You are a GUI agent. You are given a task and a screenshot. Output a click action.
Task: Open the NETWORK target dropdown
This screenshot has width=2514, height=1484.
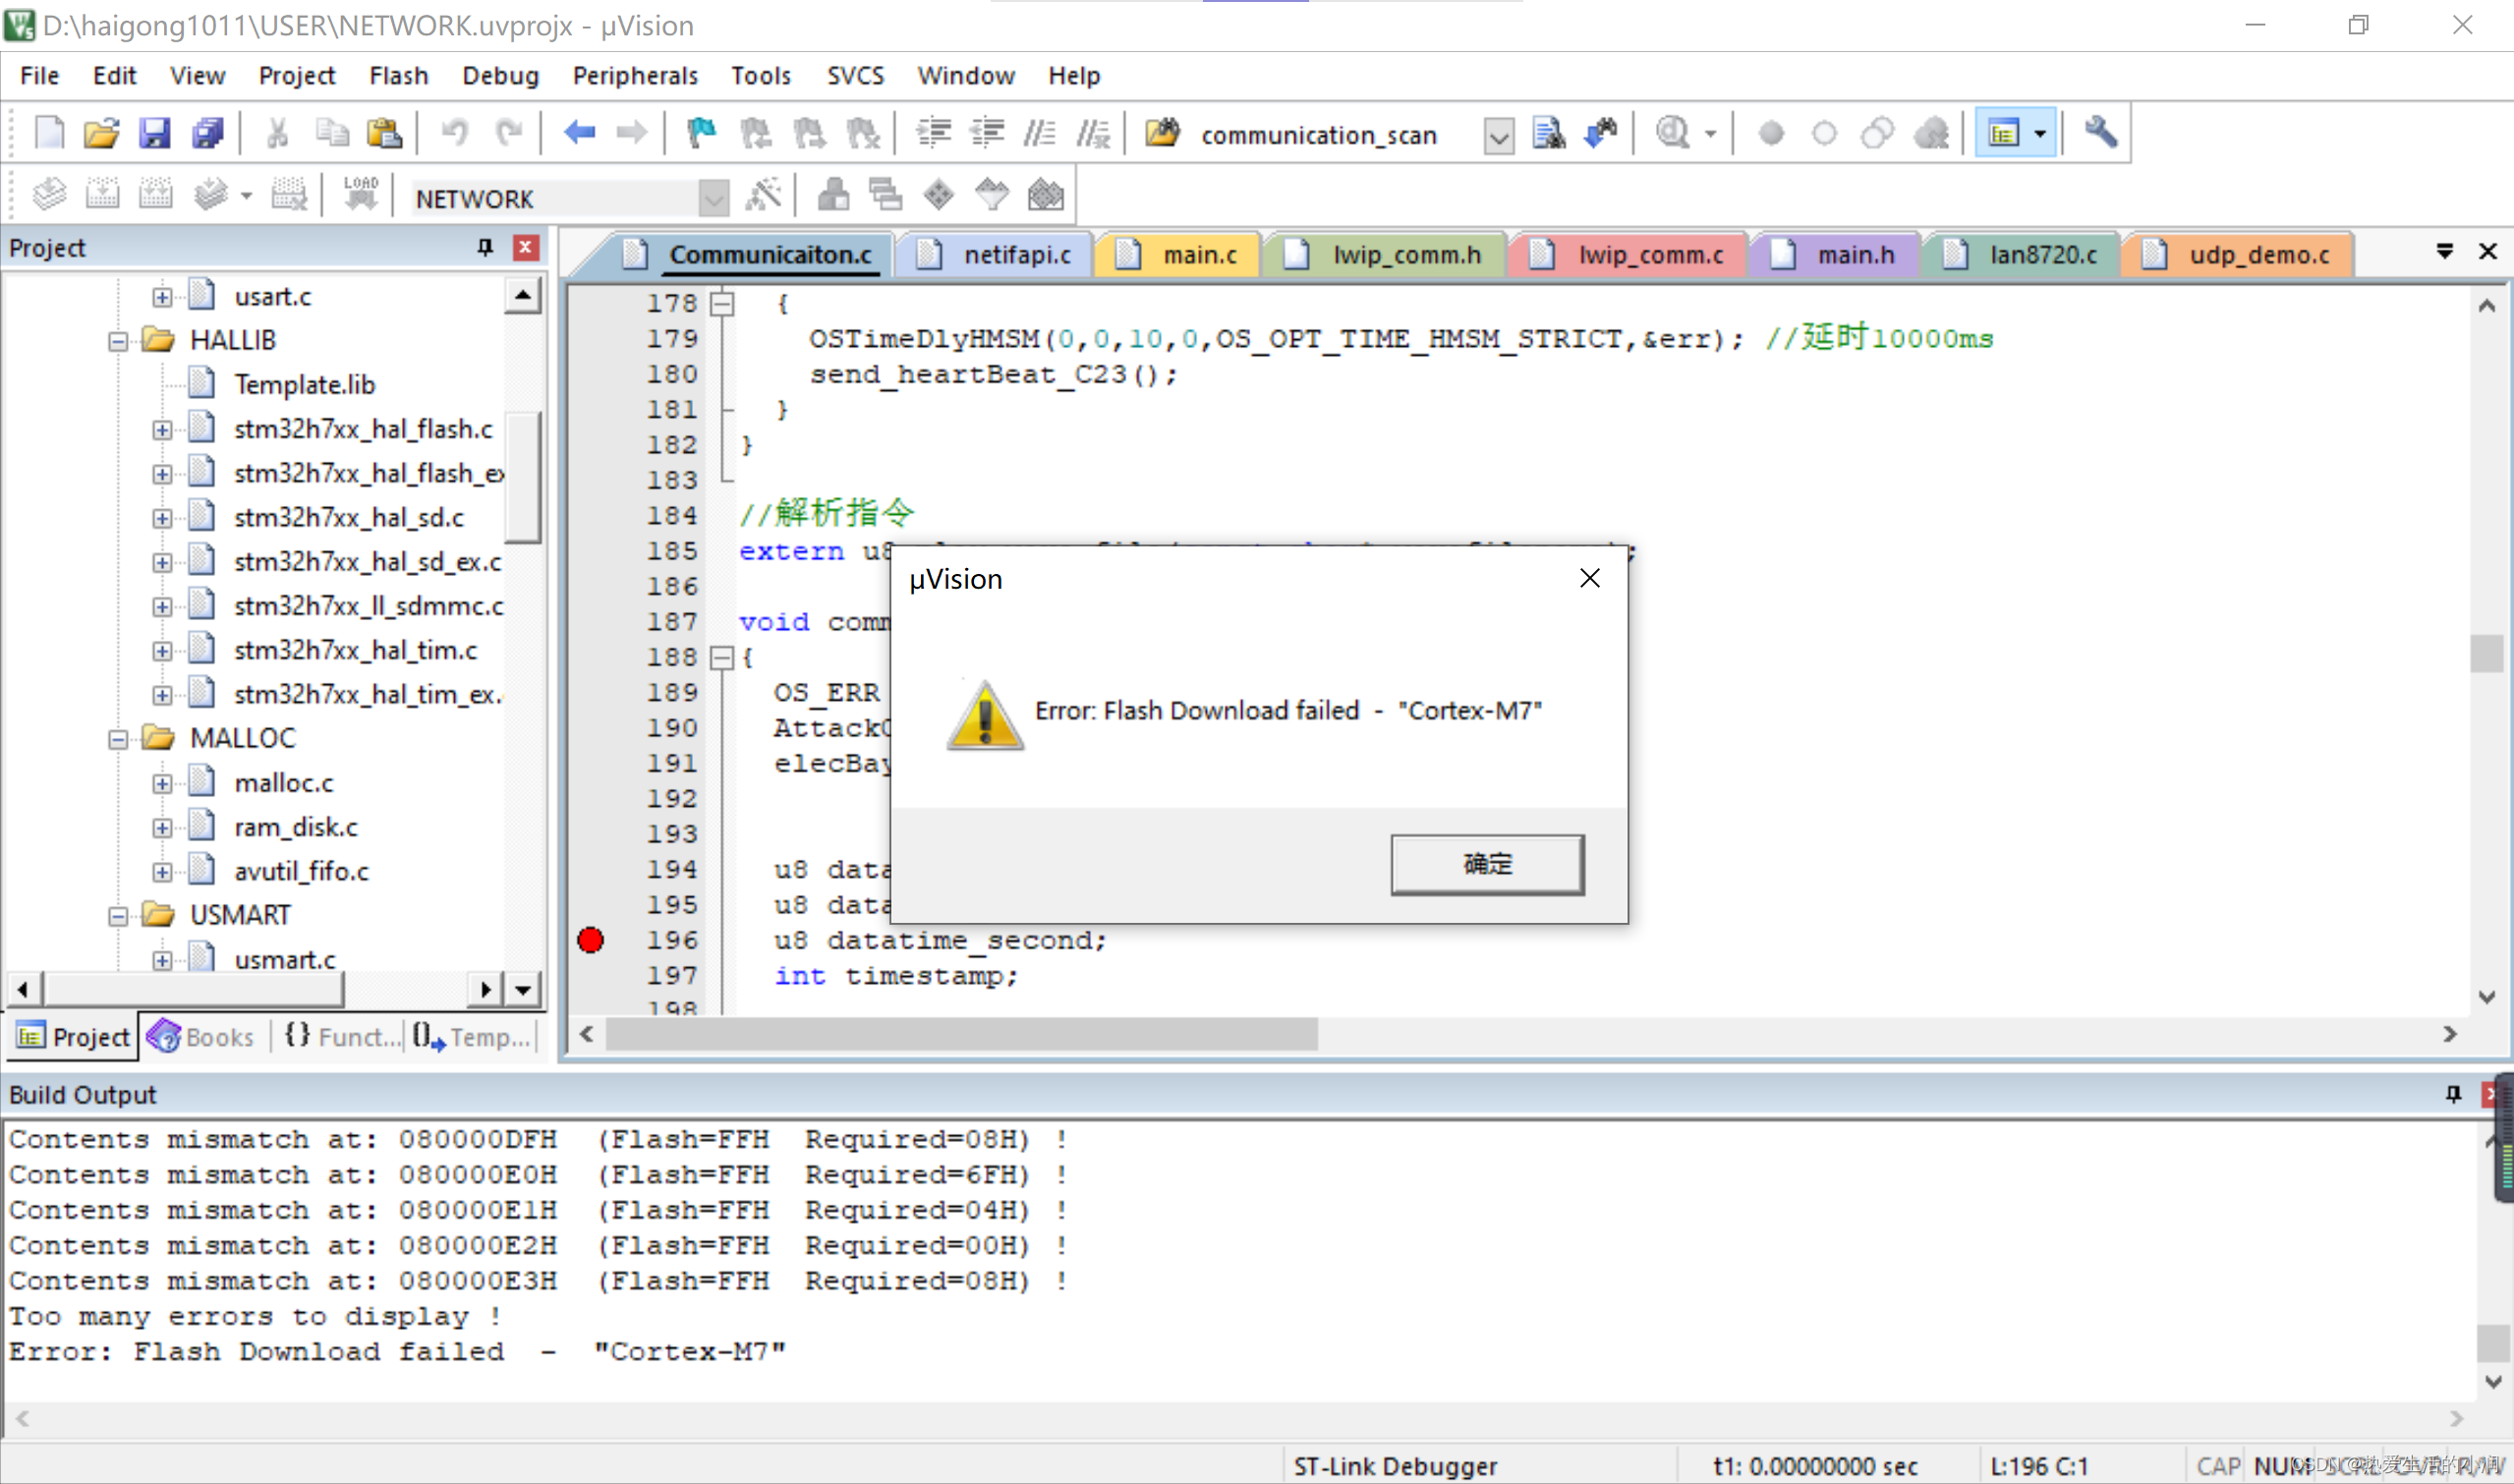pos(713,198)
